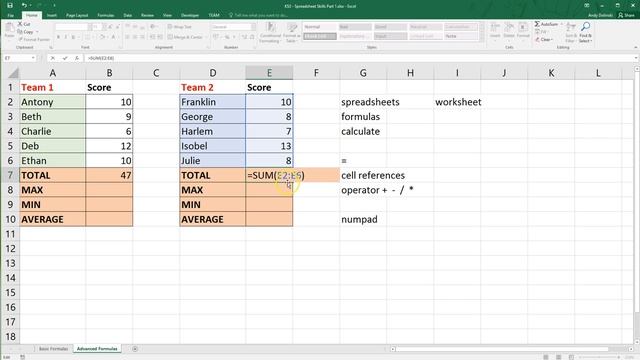This screenshot has height=360, width=640.
Task: Open the File tab
Action: pos(11,15)
